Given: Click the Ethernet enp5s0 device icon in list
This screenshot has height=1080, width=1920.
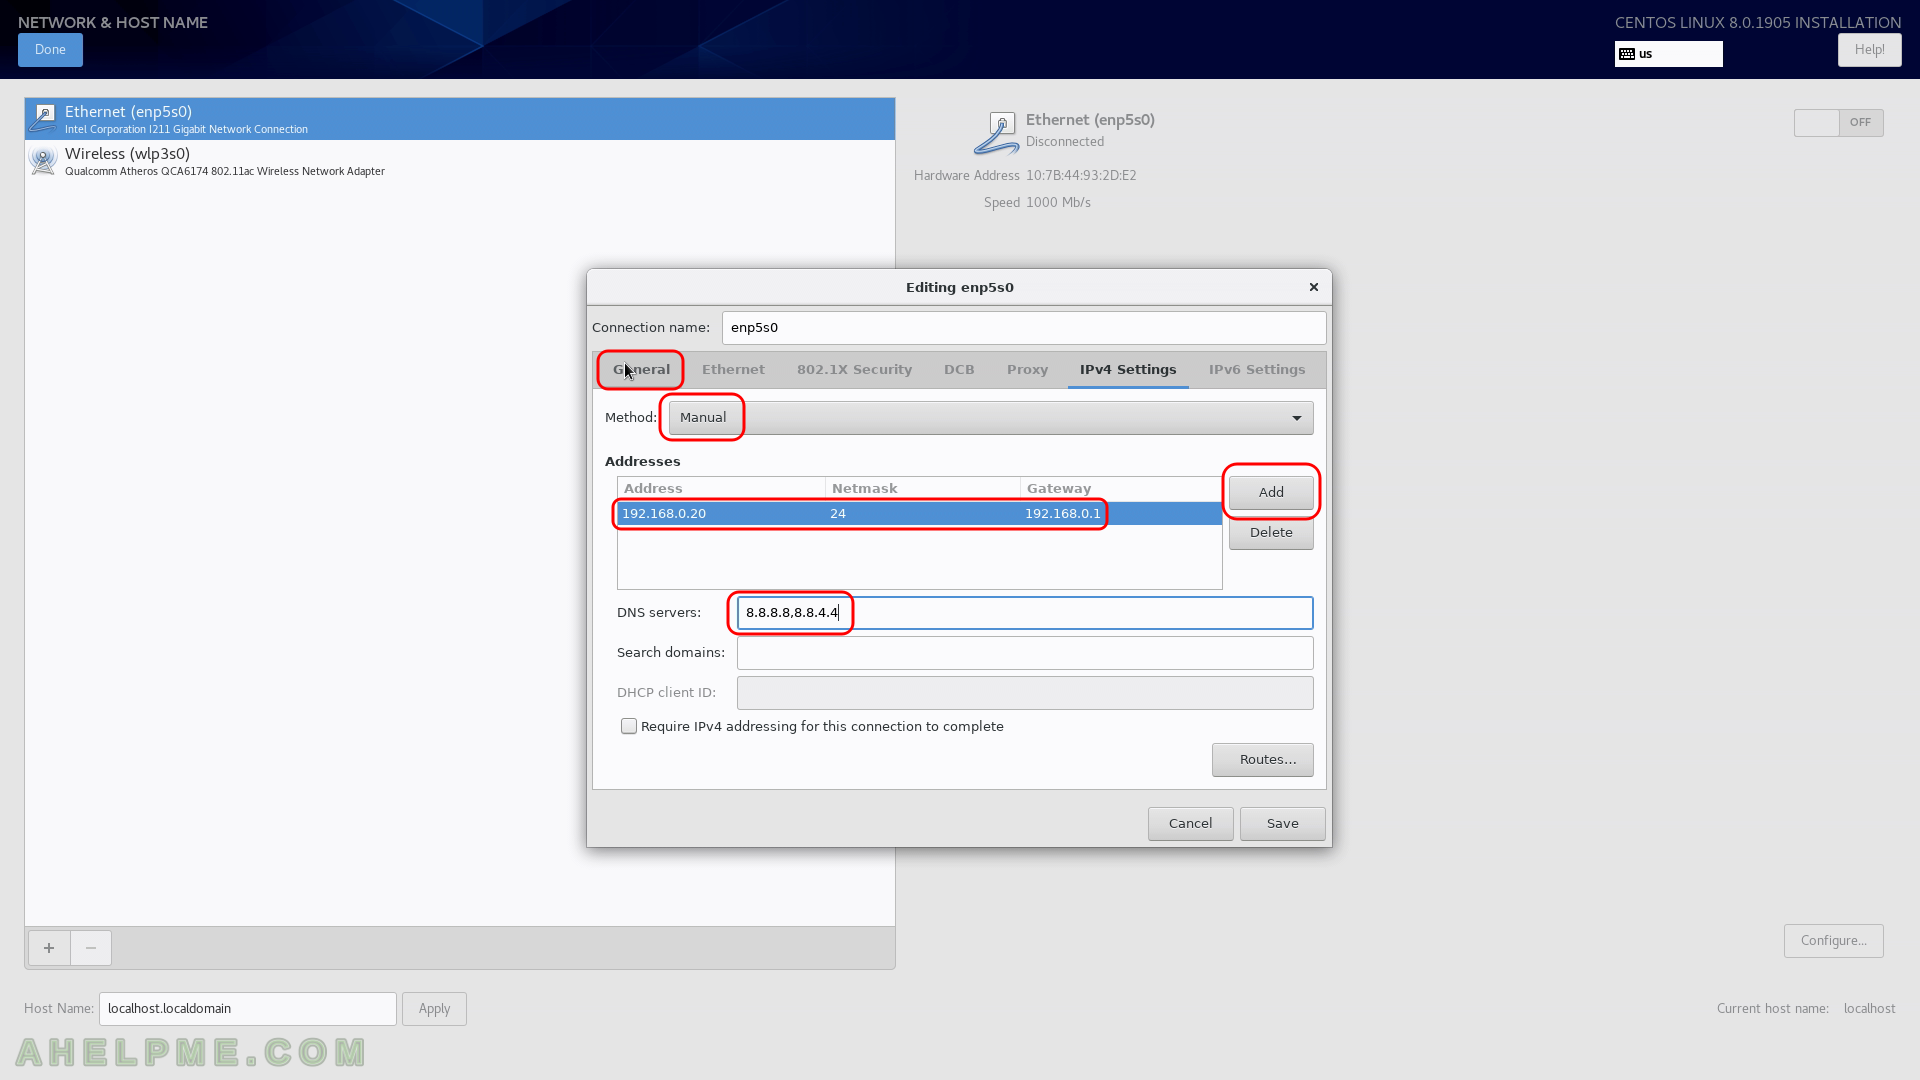Looking at the screenshot, I should click(43, 118).
